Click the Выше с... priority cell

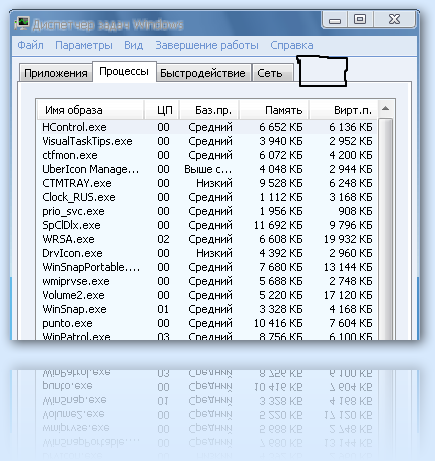click(x=208, y=169)
